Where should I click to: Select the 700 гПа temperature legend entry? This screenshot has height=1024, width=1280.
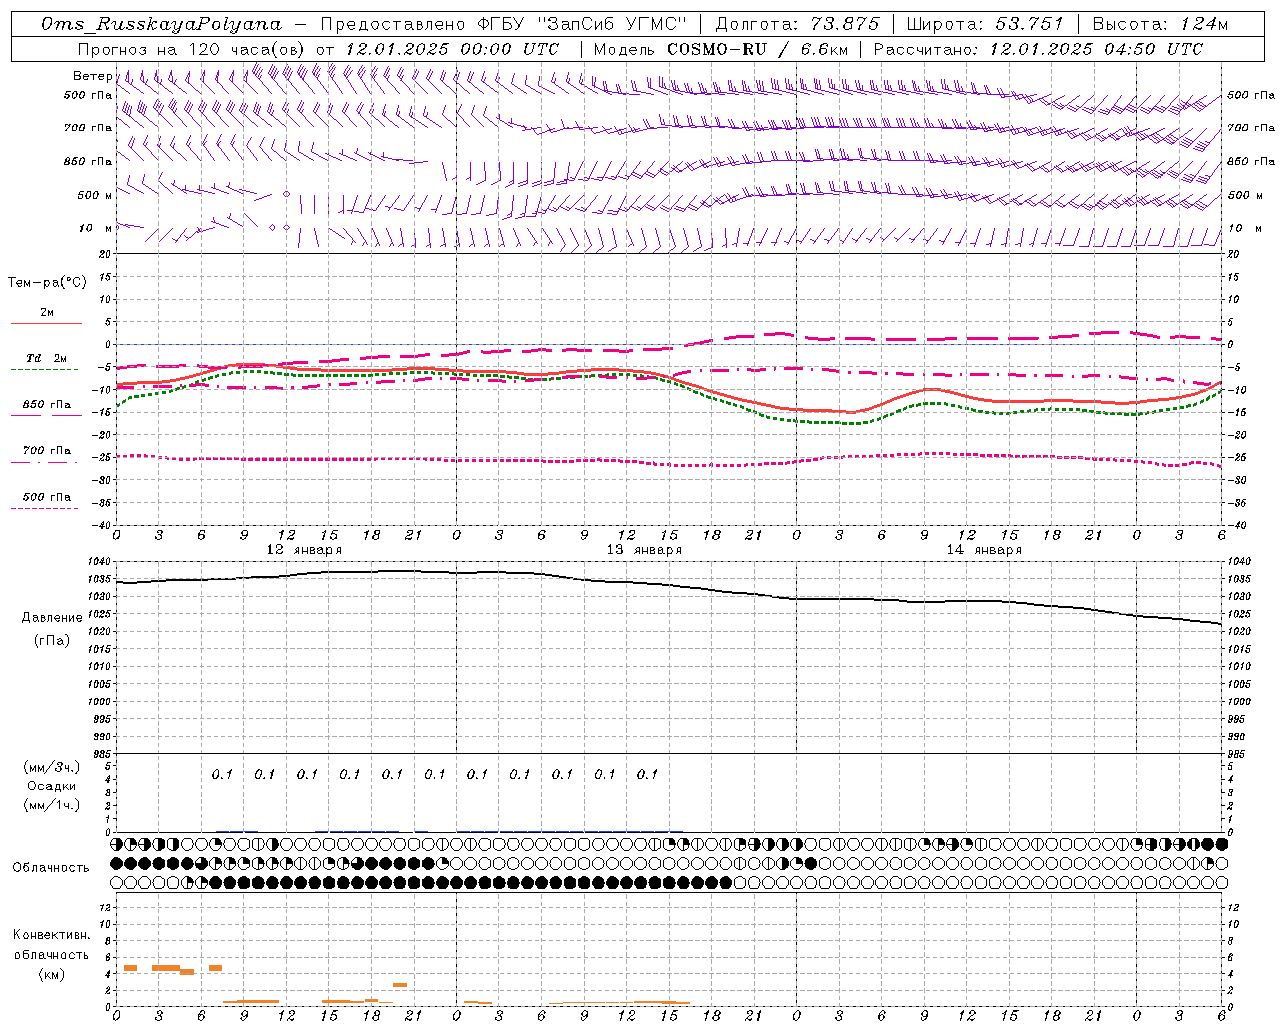(47, 451)
